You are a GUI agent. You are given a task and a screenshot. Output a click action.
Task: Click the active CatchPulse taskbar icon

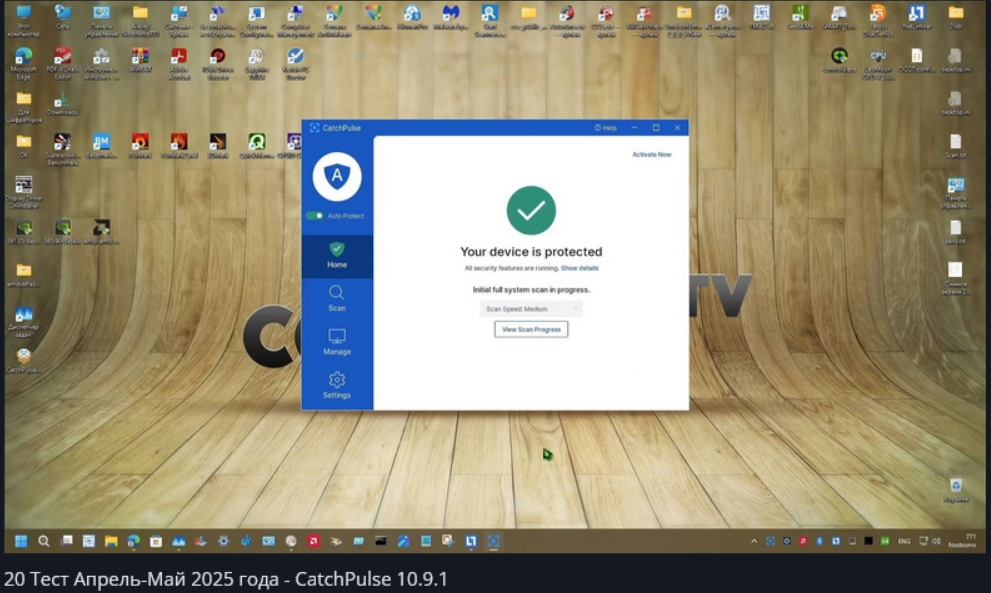click(x=493, y=541)
